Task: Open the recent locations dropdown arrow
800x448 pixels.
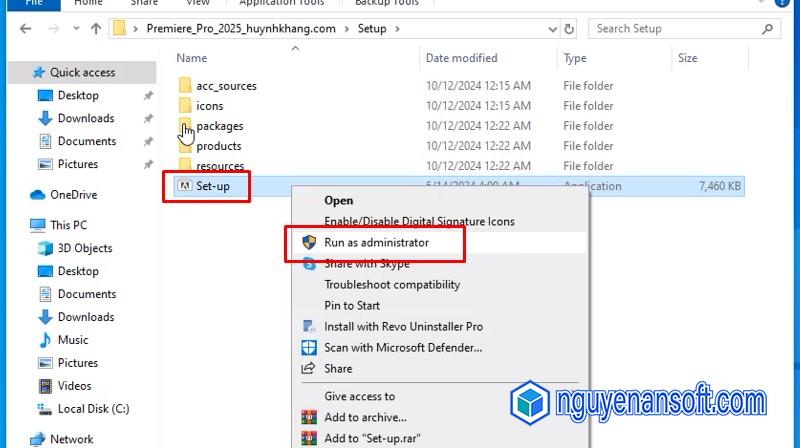Action: coord(76,29)
